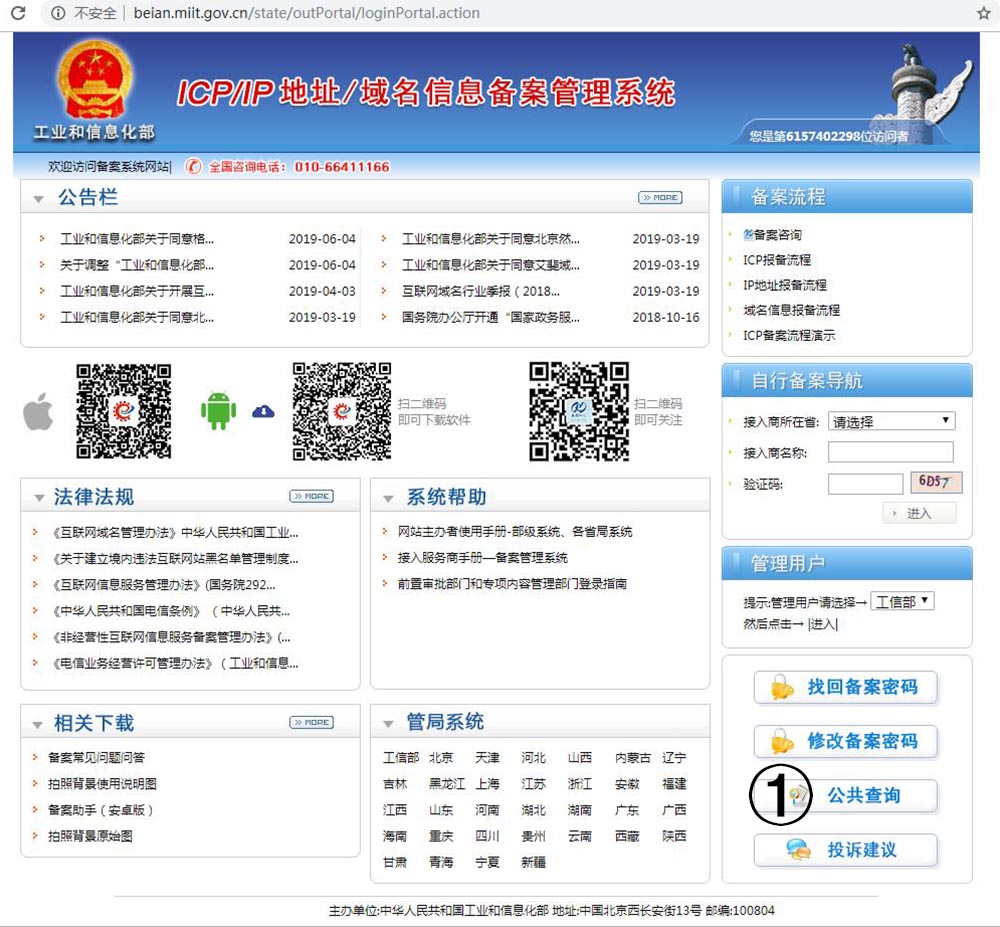
Task: Click the Apple iOS download icon
Action: point(38,412)
